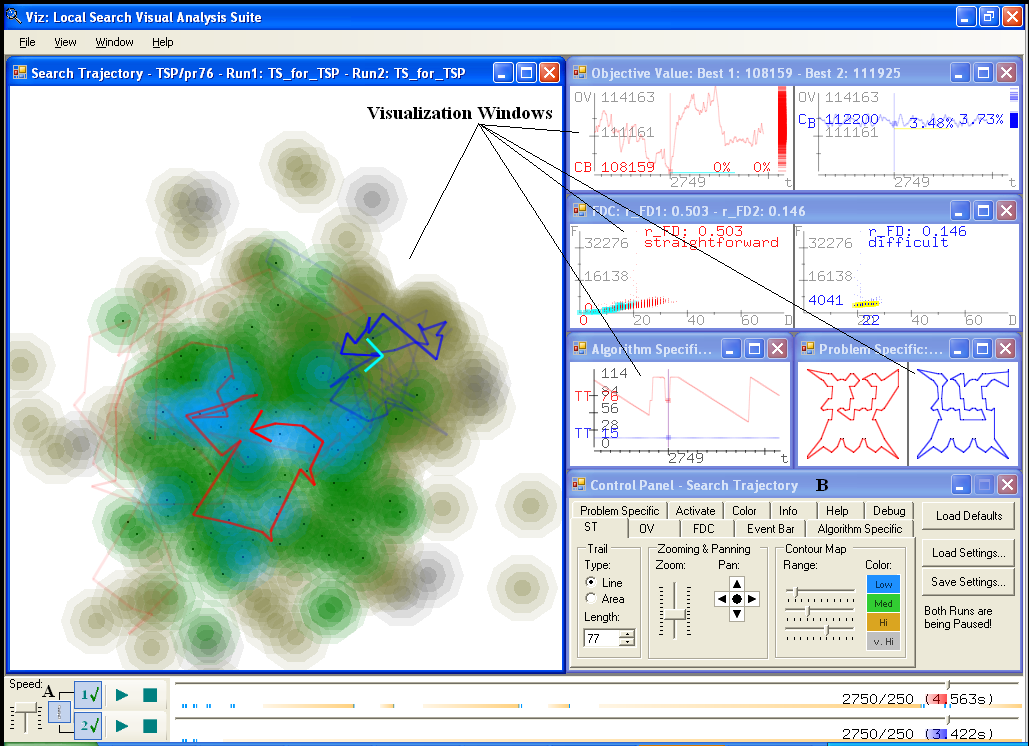This screenshot has height=746, width=1029.
Task: Click the blue tour thumbnail in Problem Specific
Action: (963, 413)
